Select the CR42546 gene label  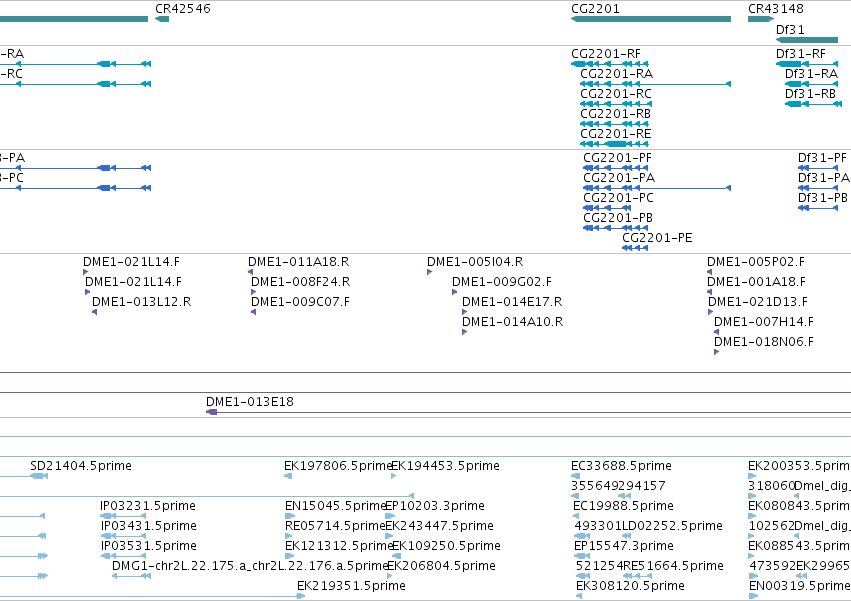tap(182, 9)
